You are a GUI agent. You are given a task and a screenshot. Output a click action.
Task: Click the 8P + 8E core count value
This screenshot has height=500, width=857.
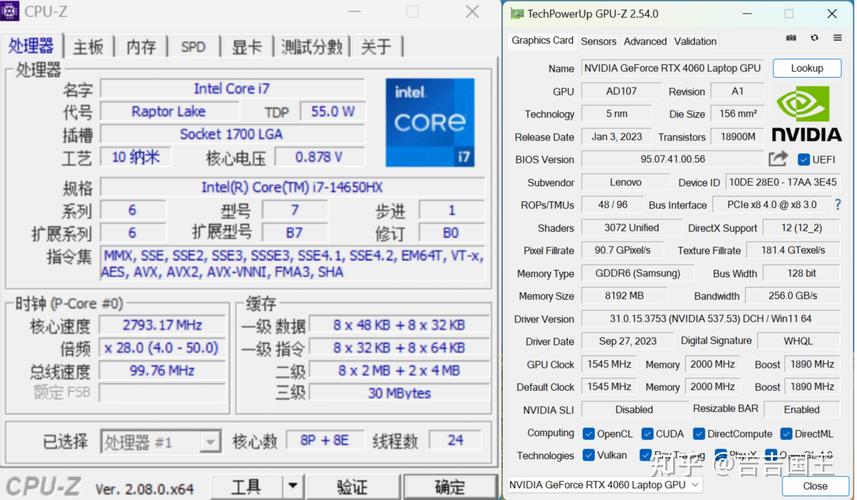click(324, 440)
